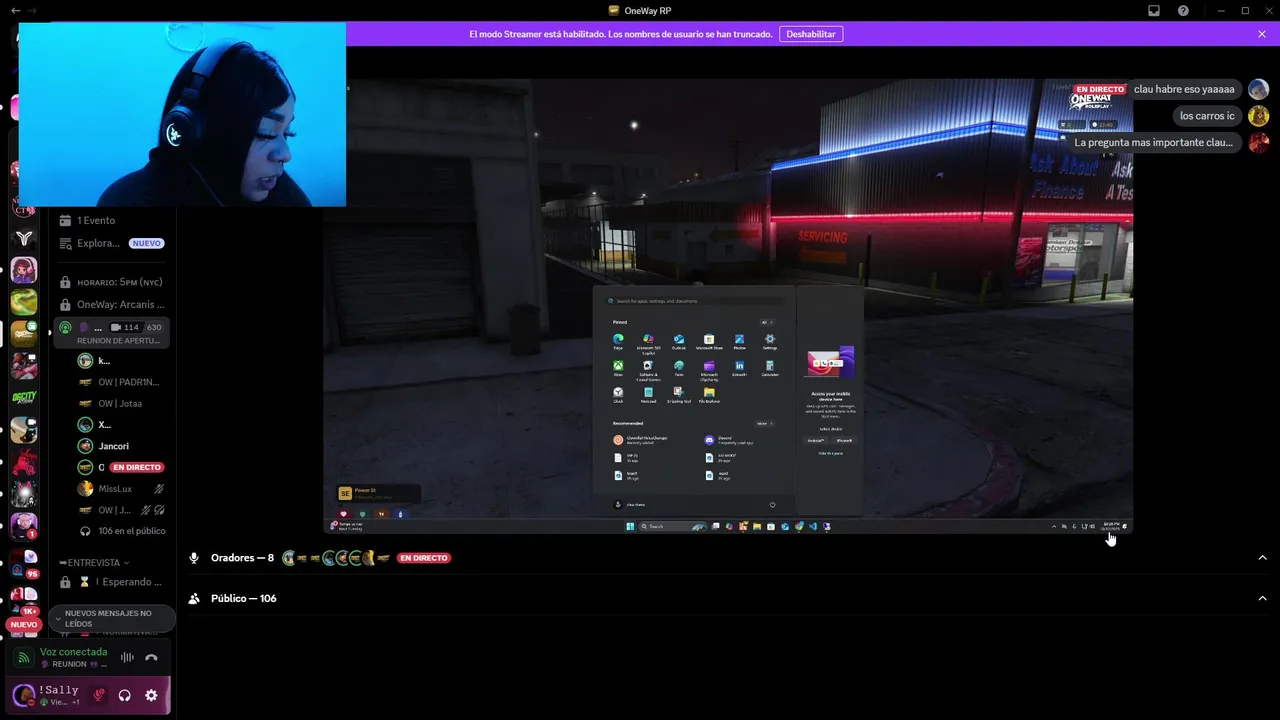Open the 1 Evento events entry

112,220
